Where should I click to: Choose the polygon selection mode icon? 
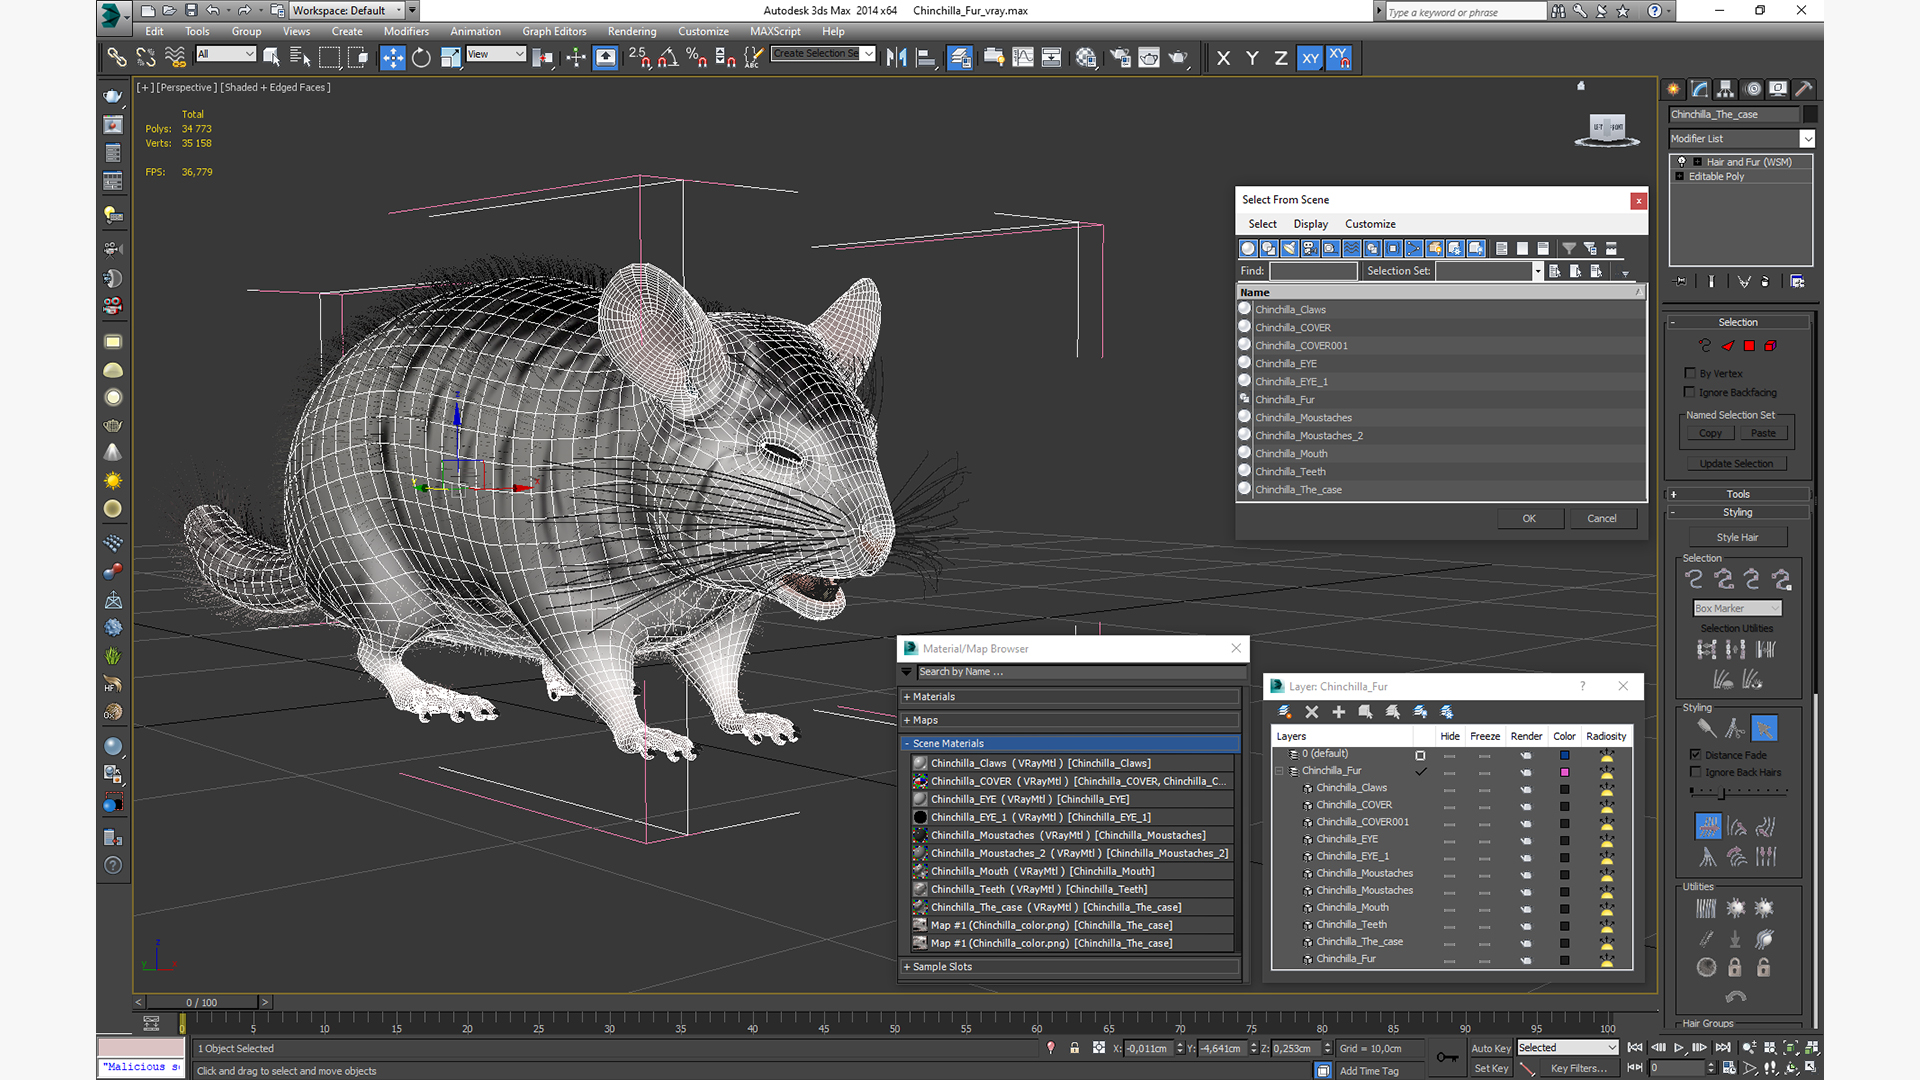[1749, 346]
